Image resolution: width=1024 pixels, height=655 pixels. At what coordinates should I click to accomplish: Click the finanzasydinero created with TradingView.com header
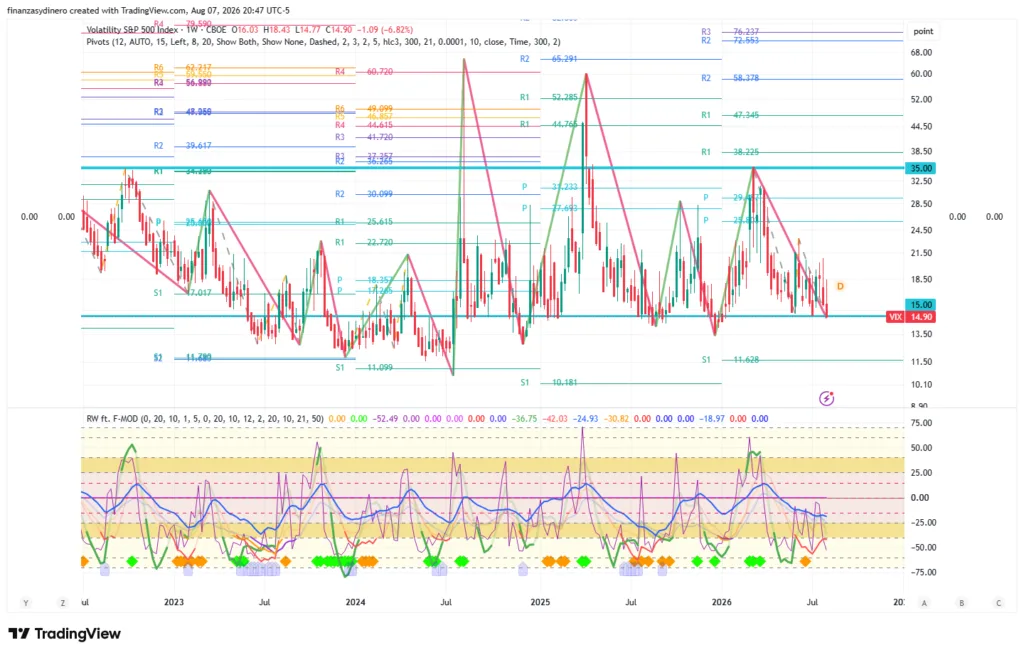[x=148, y=10]
